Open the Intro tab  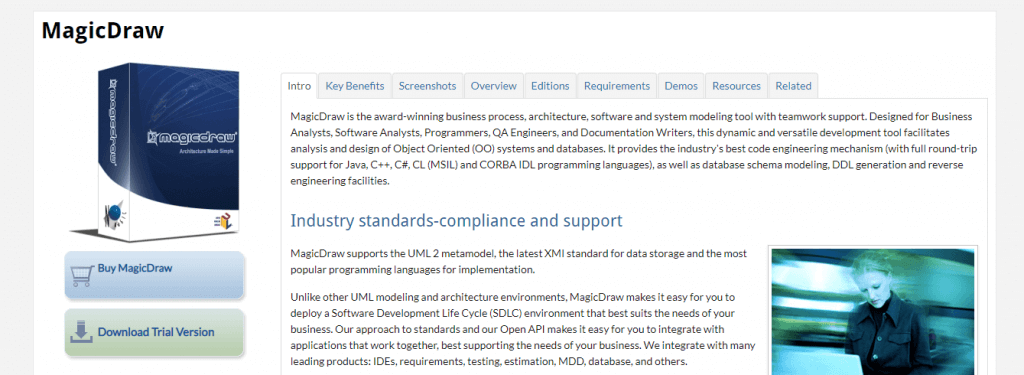tap(299, 86)
